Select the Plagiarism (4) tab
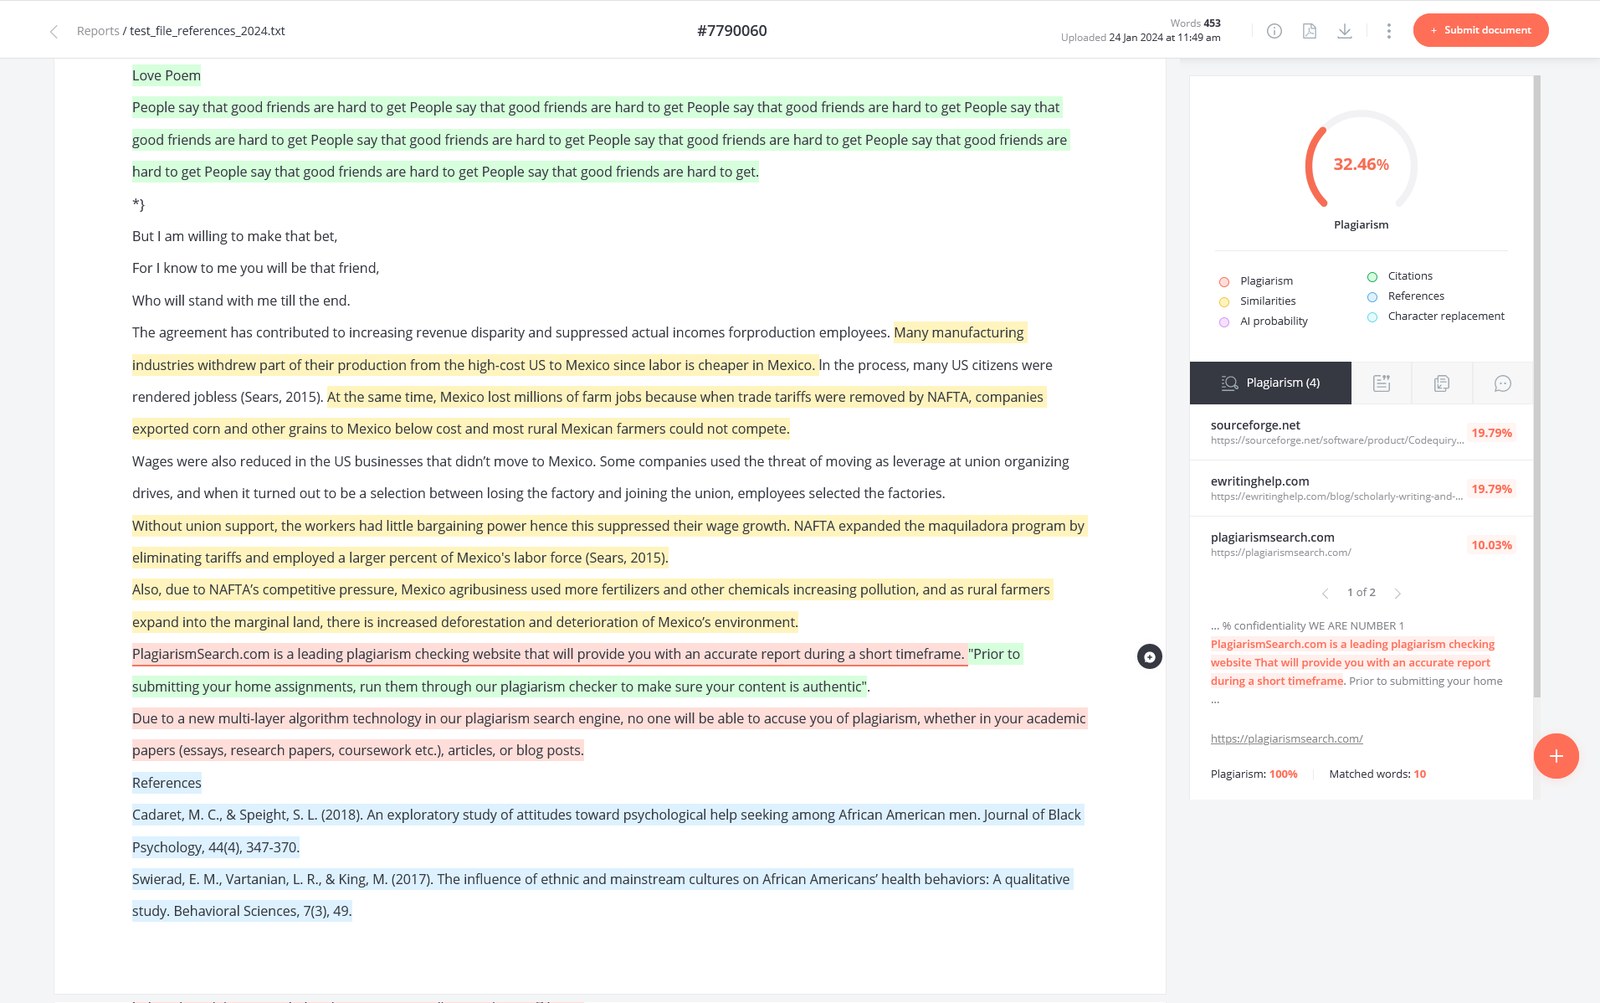The width and height of the screenshot is (1600, 1003). [1270, 383]
